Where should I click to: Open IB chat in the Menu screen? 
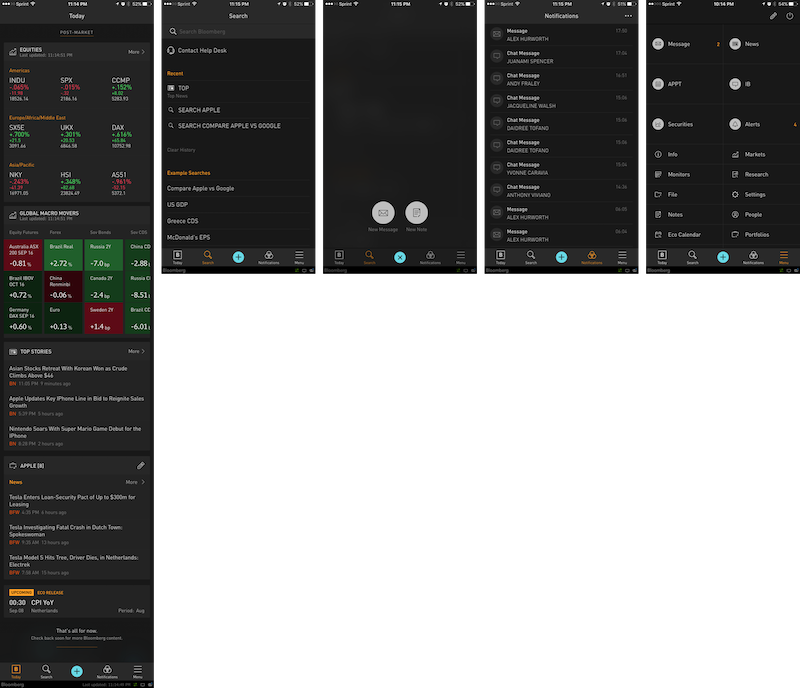point(761,84)
